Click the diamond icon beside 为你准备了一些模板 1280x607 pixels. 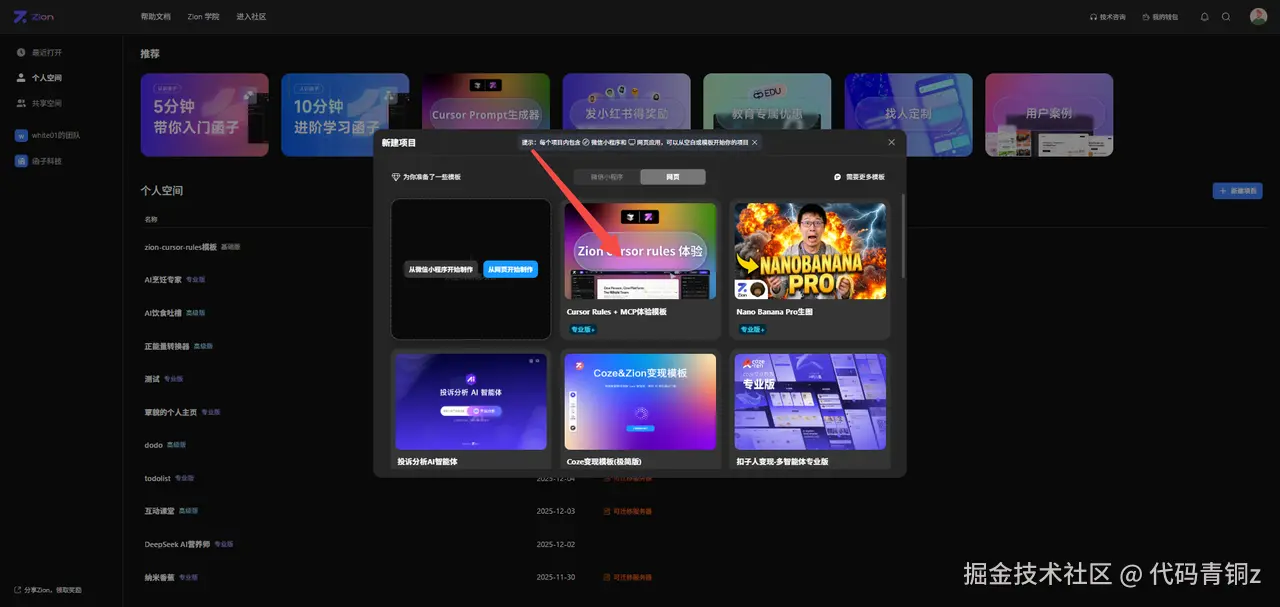(x=396, y=177)
